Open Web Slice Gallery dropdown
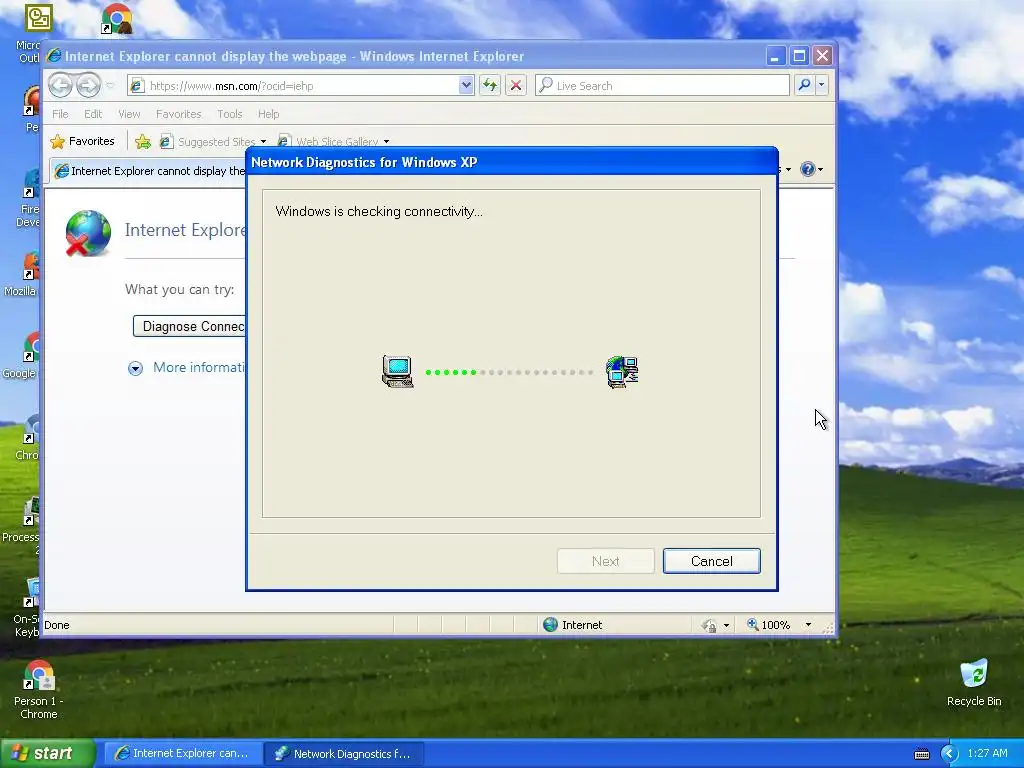This screenshot has width=1024, height=768. click(x=387, y=142)
